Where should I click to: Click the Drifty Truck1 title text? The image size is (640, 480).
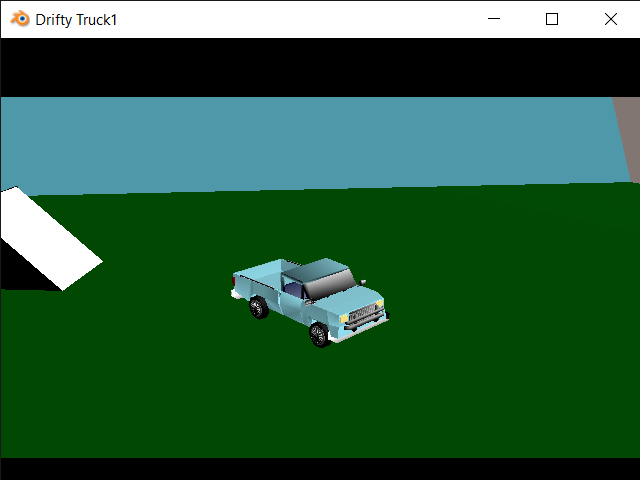pos(76,19)
